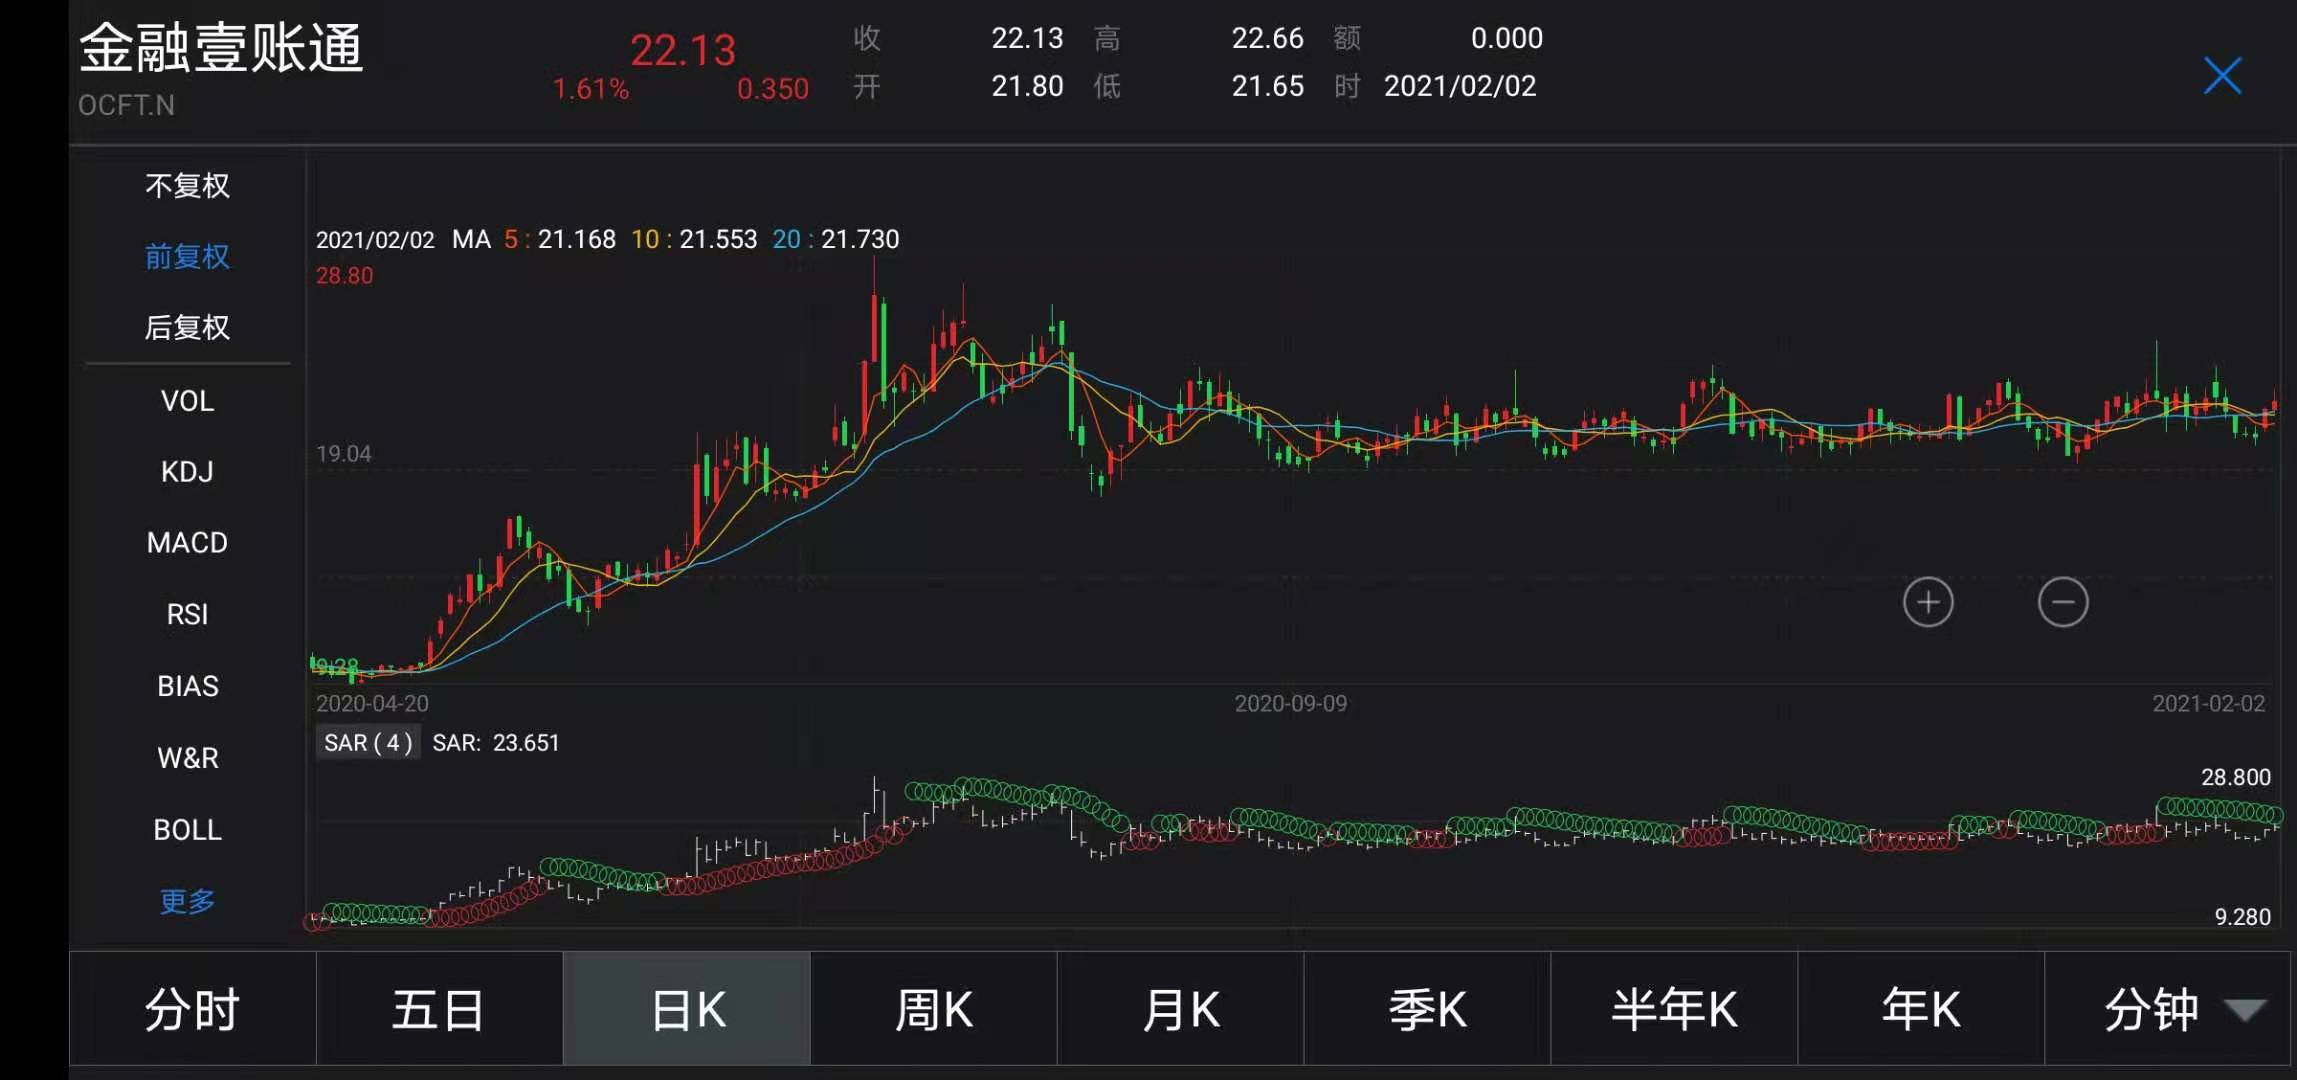Screen dimensions: 2297x1080
Task: Click SAR (4) indicator parameter label
Action: point(368,743)
